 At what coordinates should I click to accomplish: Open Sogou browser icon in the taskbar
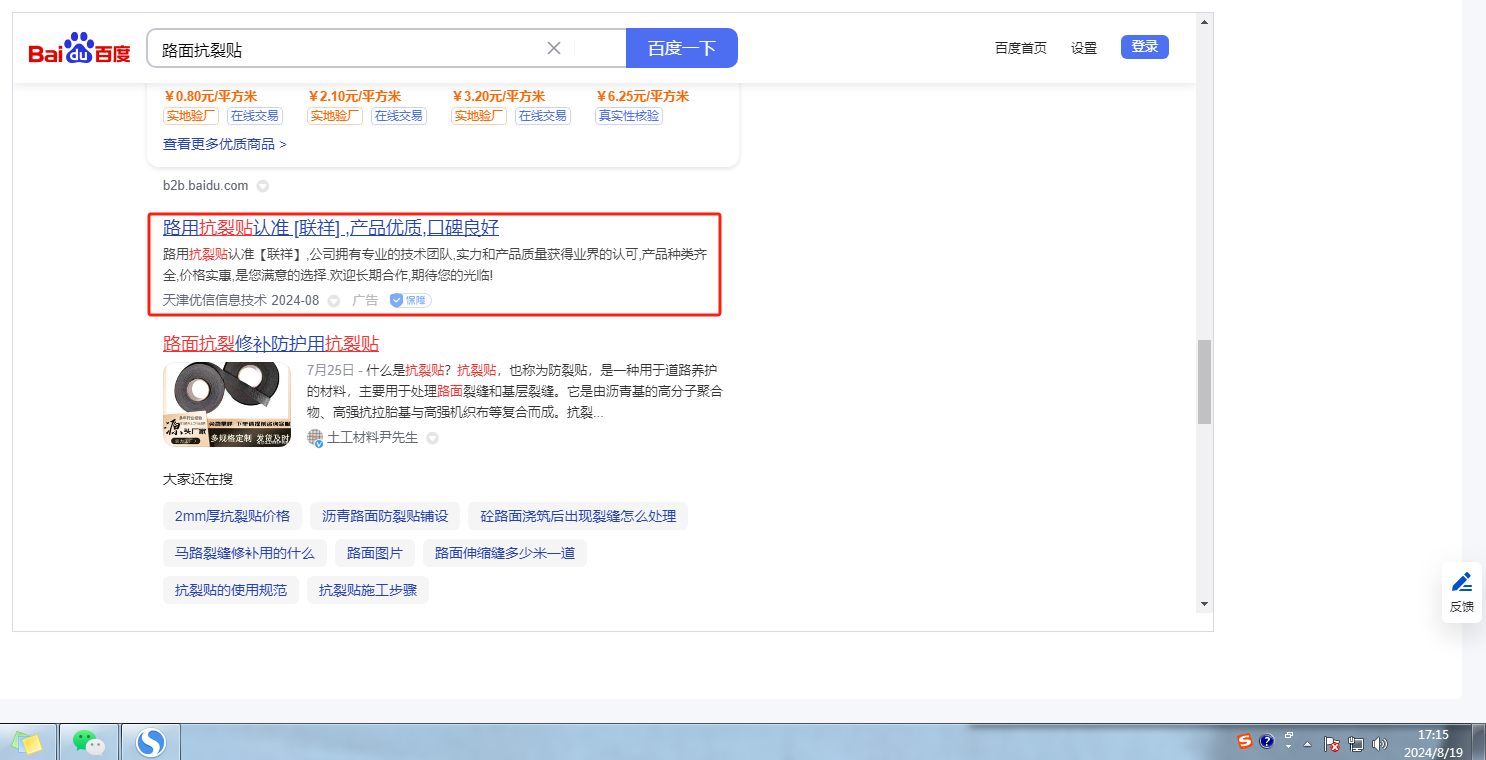[150, 742]
